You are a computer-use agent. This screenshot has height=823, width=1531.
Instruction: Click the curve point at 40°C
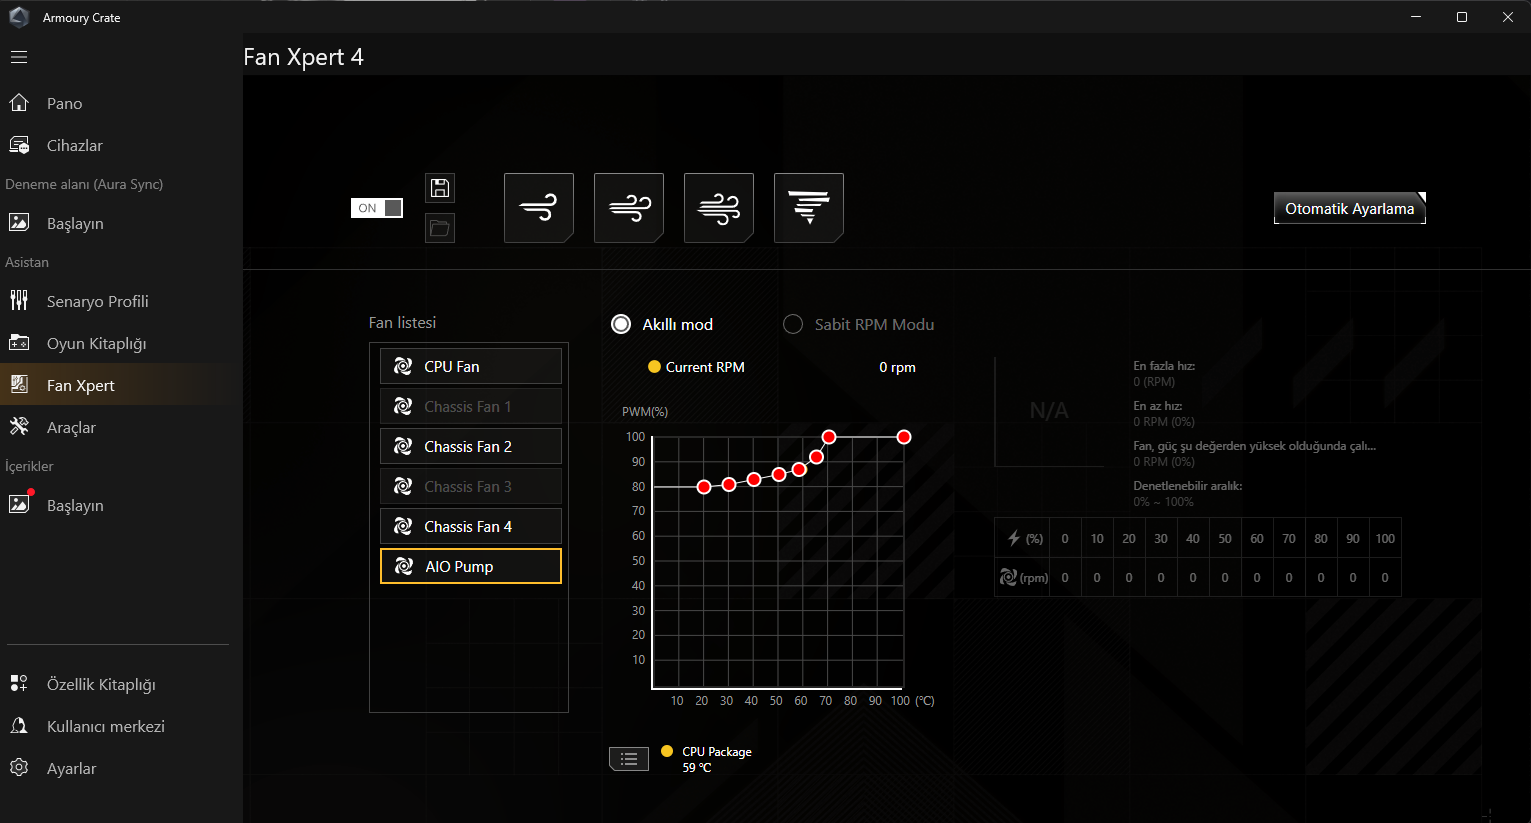(x=754, y=479)
